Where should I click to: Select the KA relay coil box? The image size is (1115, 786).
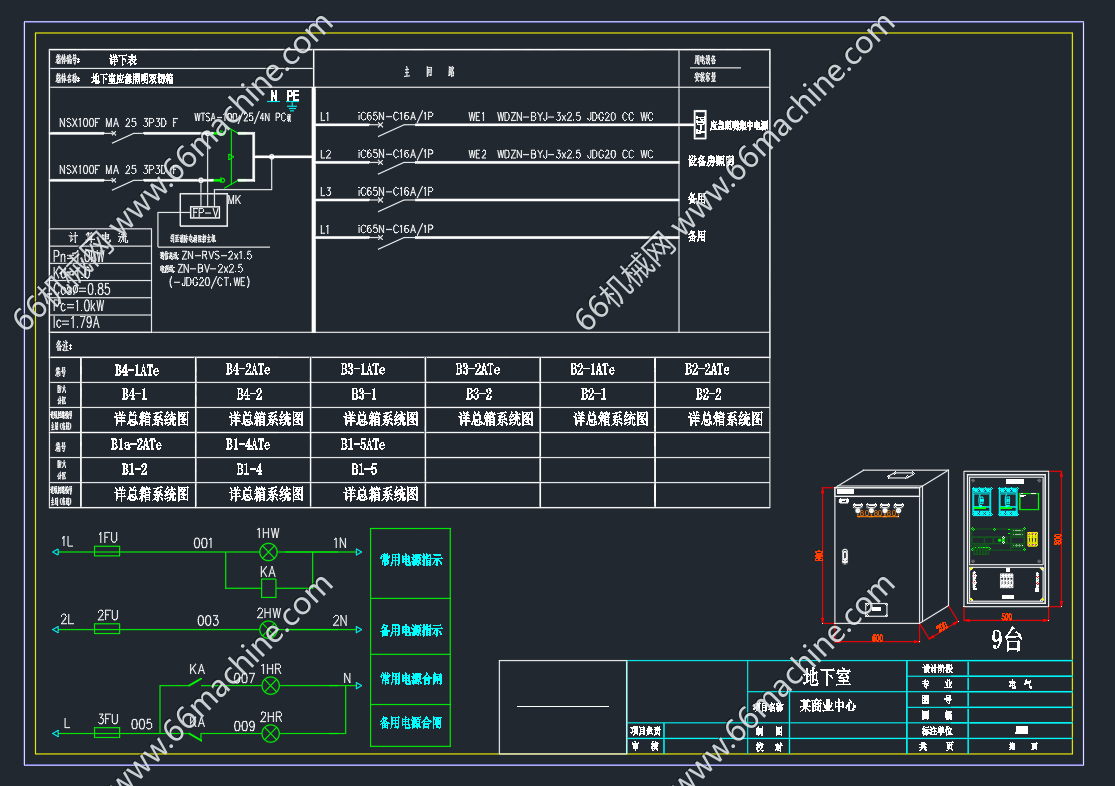point(268,588)
